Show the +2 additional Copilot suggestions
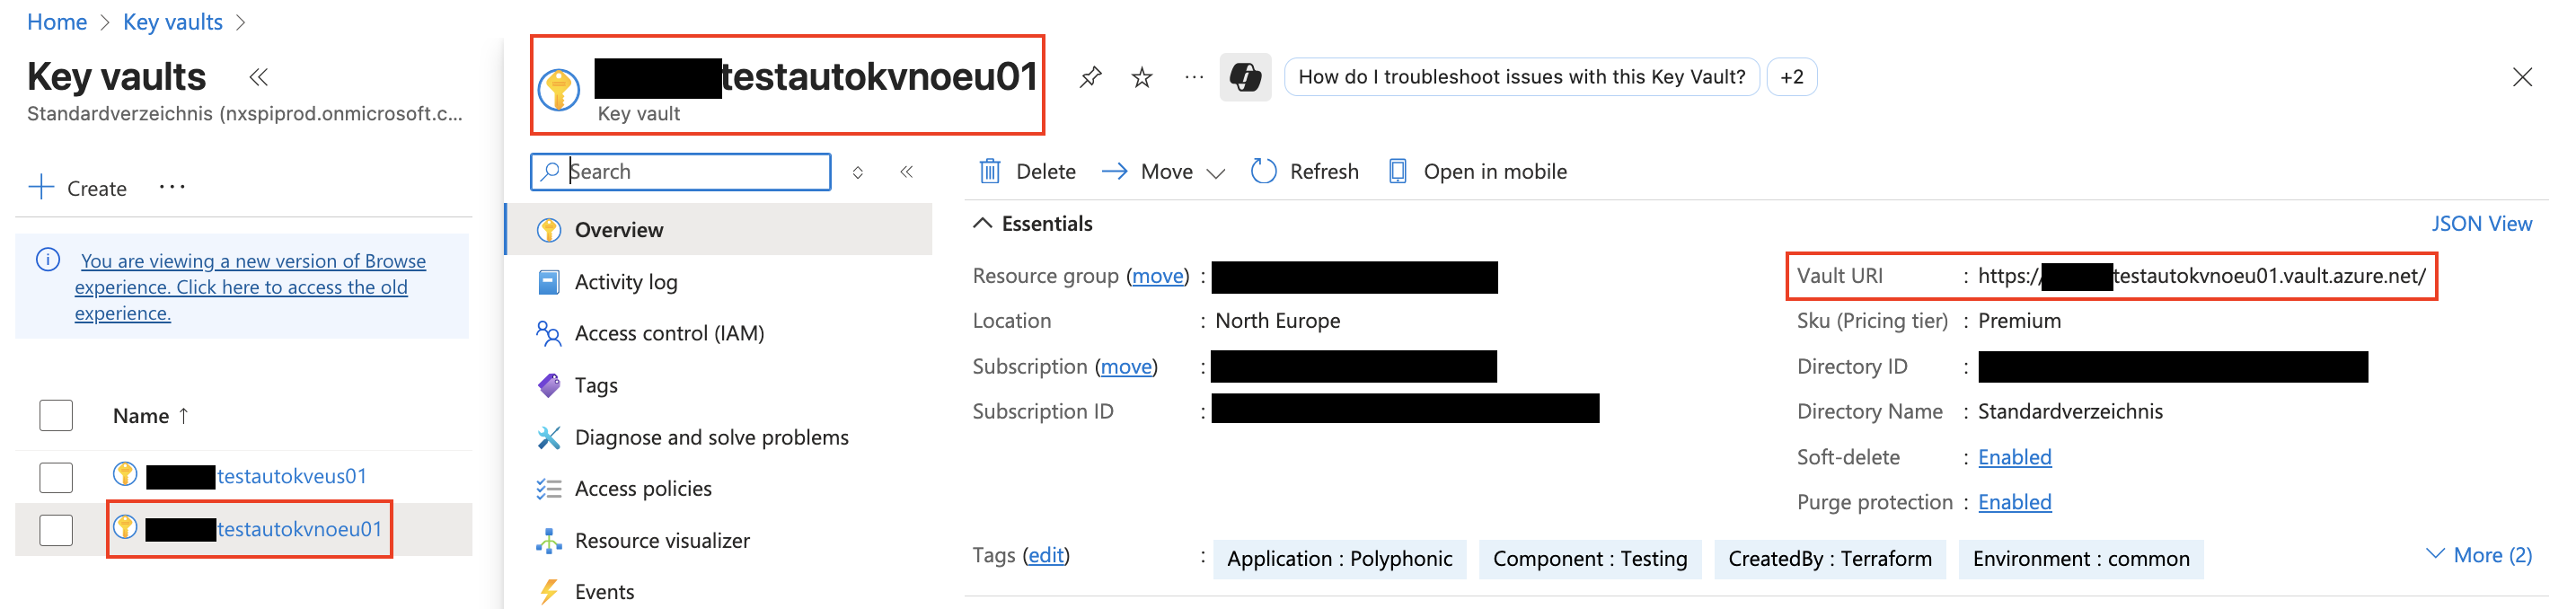 coord(1791,77)
